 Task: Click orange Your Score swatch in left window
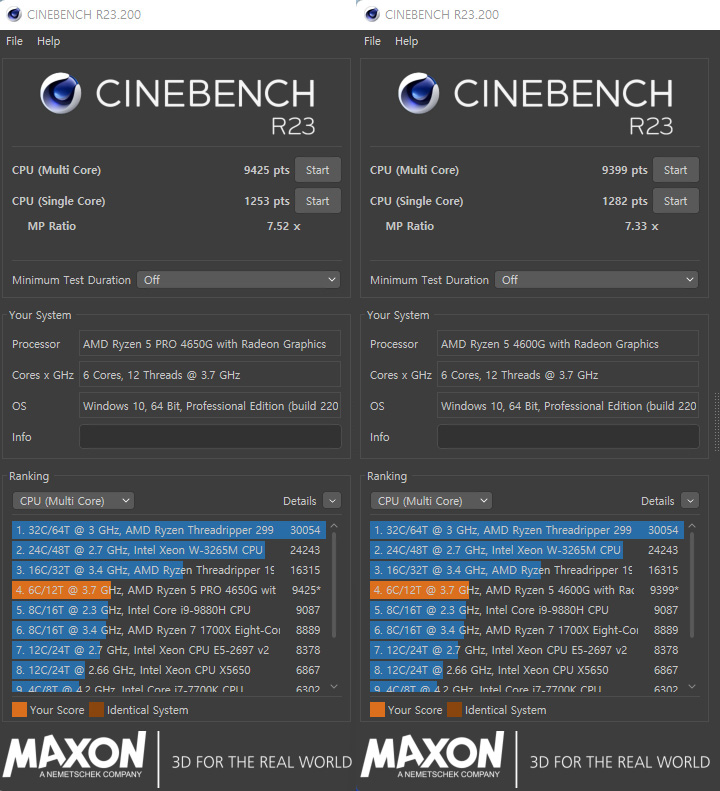point(19,710)
